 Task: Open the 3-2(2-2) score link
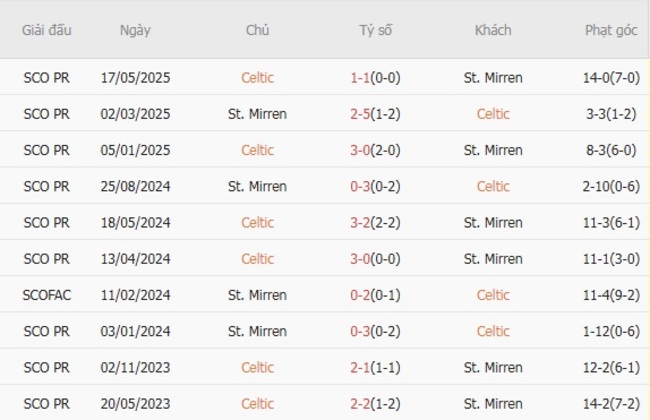tap(376, 223)
